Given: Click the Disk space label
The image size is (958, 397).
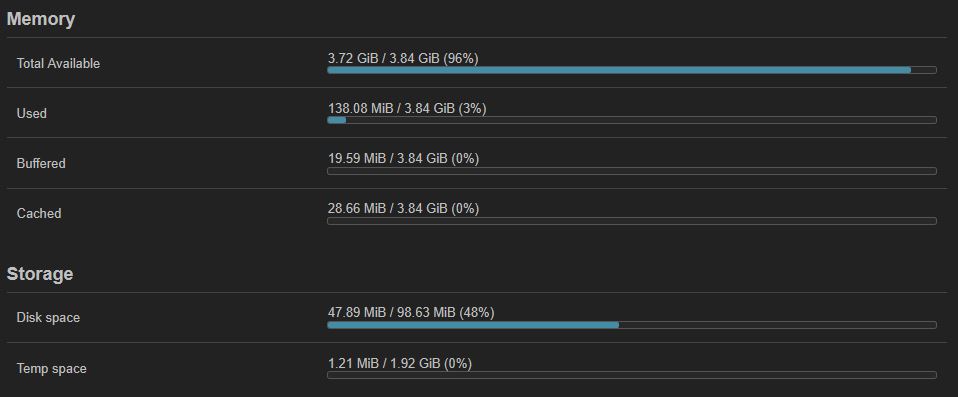Looking at the screenshot, I should click(48, 318).
